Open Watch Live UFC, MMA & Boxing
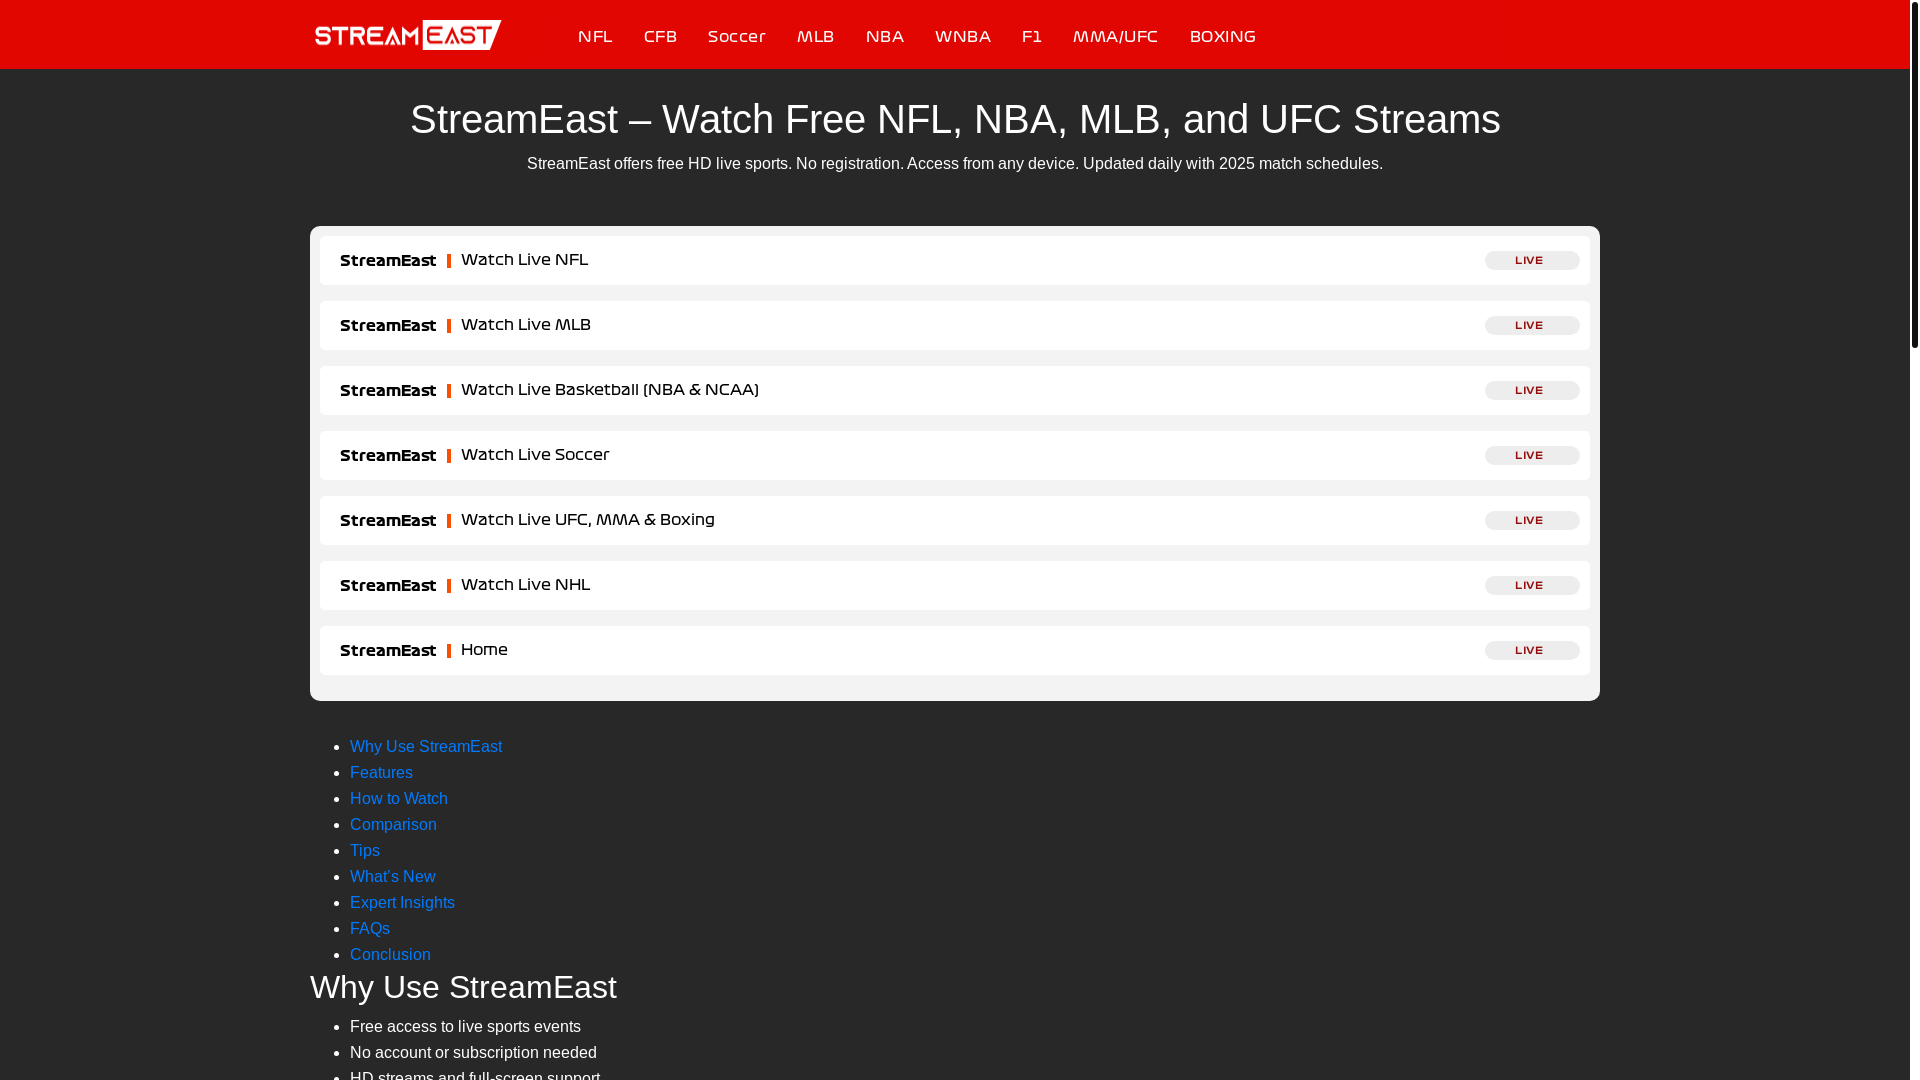The height and width of the screenshot is (1080, 1920). coord(955,520)
